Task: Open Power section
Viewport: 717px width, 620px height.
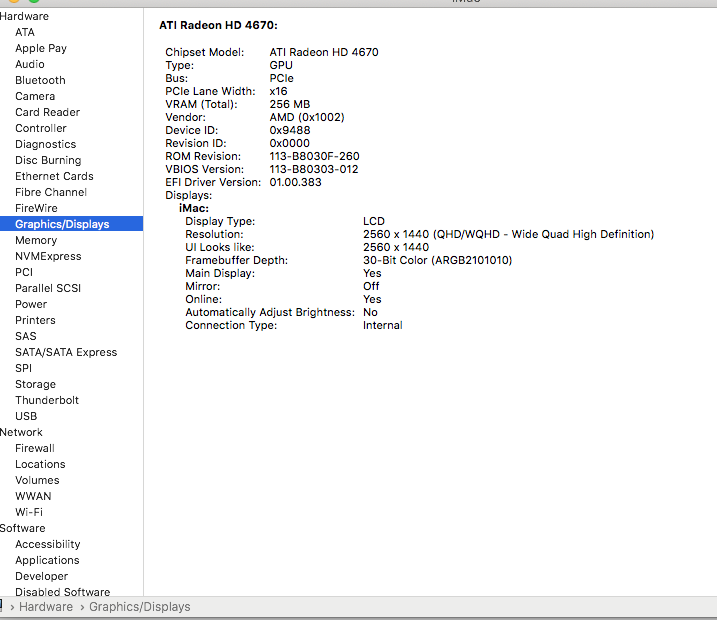Action: point(31,304)
